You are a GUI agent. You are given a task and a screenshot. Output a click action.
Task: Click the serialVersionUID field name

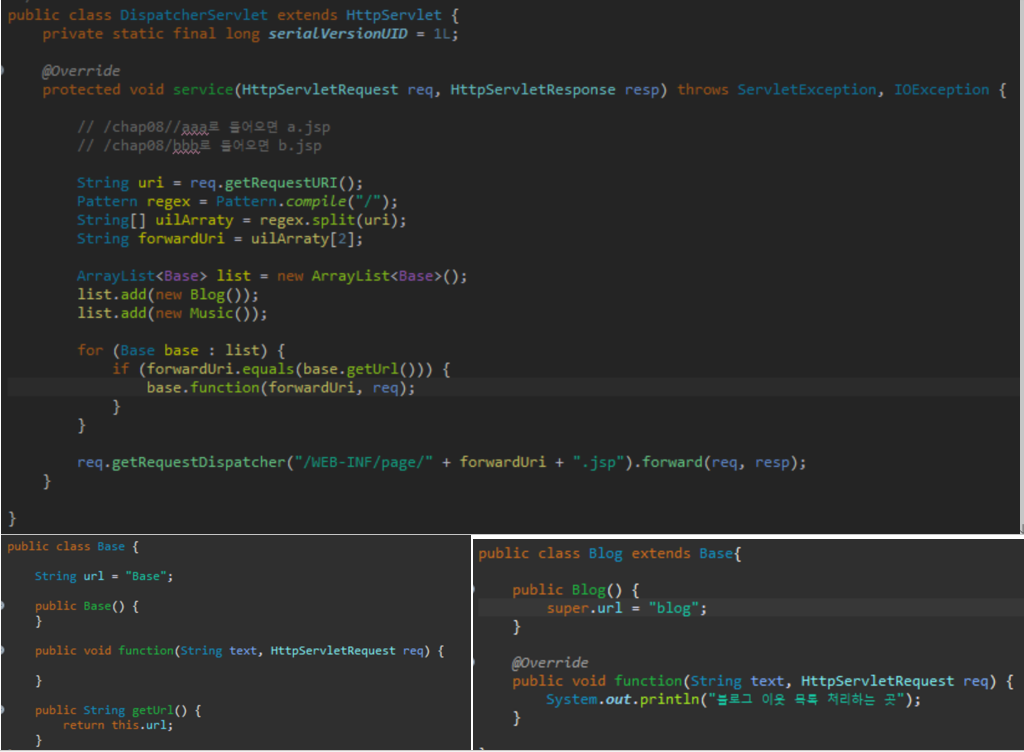pos(338,34)
